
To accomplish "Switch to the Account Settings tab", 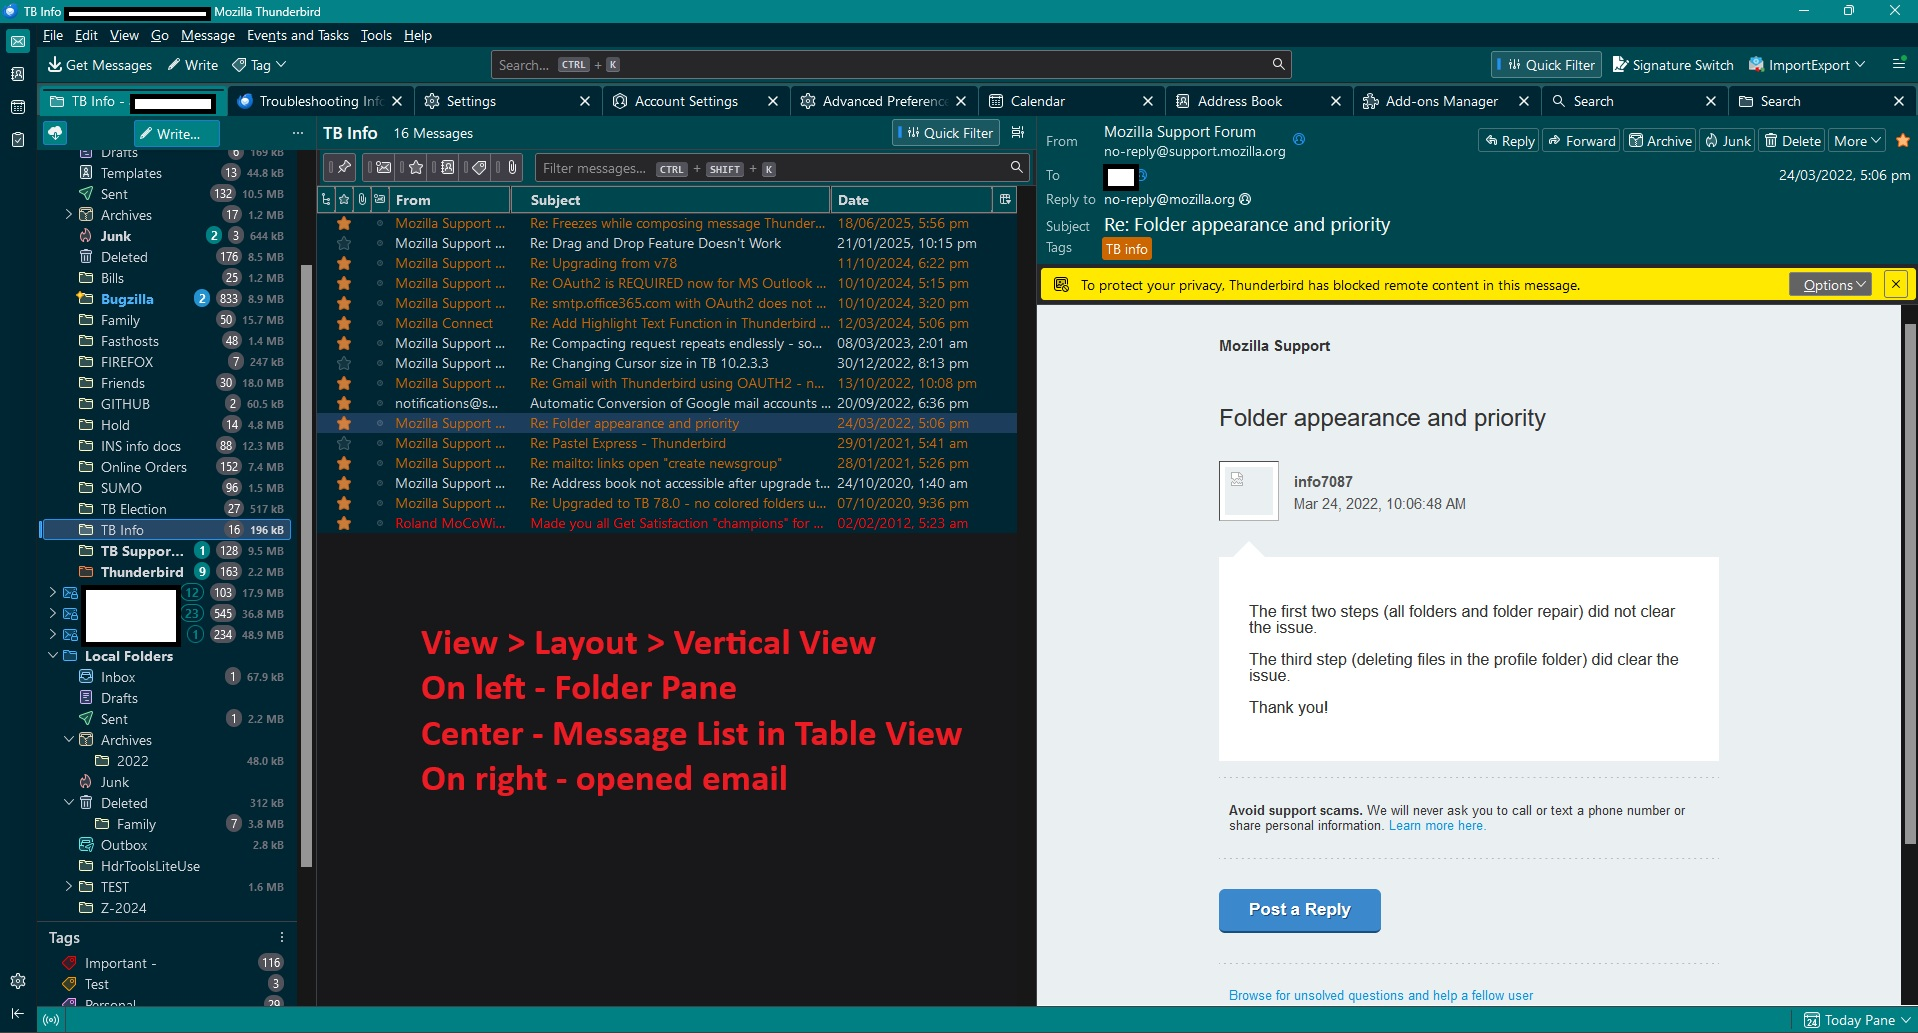I will [695, 101].
